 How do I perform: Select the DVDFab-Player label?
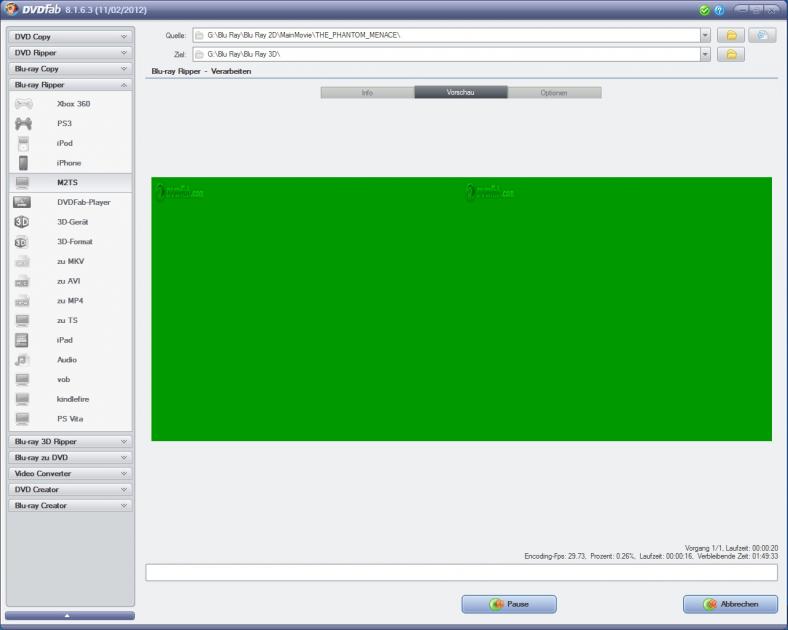coord(83,202)
